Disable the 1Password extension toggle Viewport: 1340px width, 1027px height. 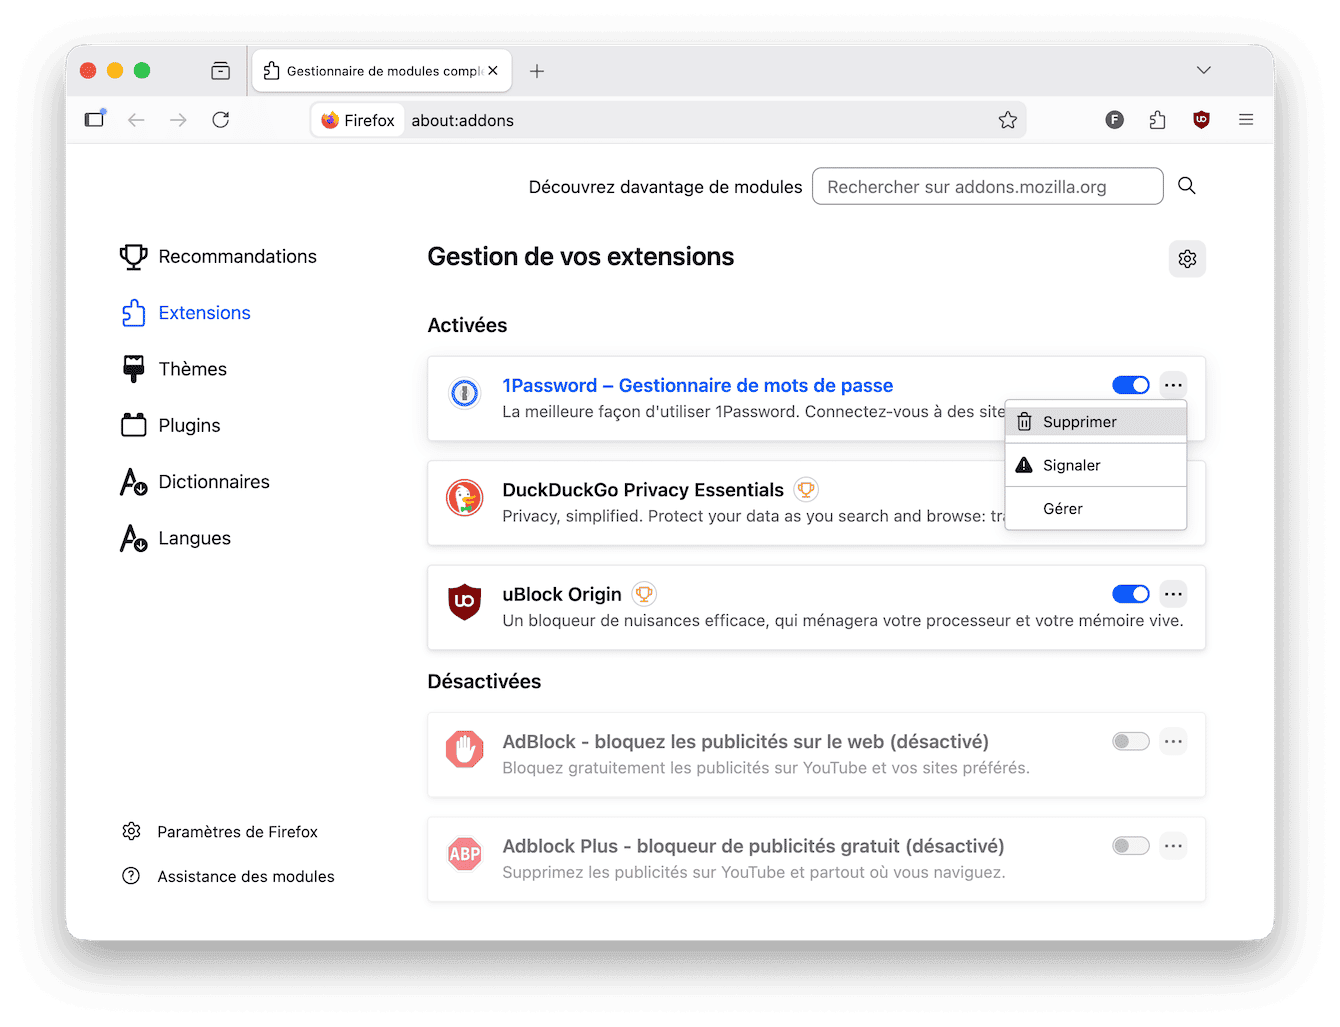pos(1130,384)
